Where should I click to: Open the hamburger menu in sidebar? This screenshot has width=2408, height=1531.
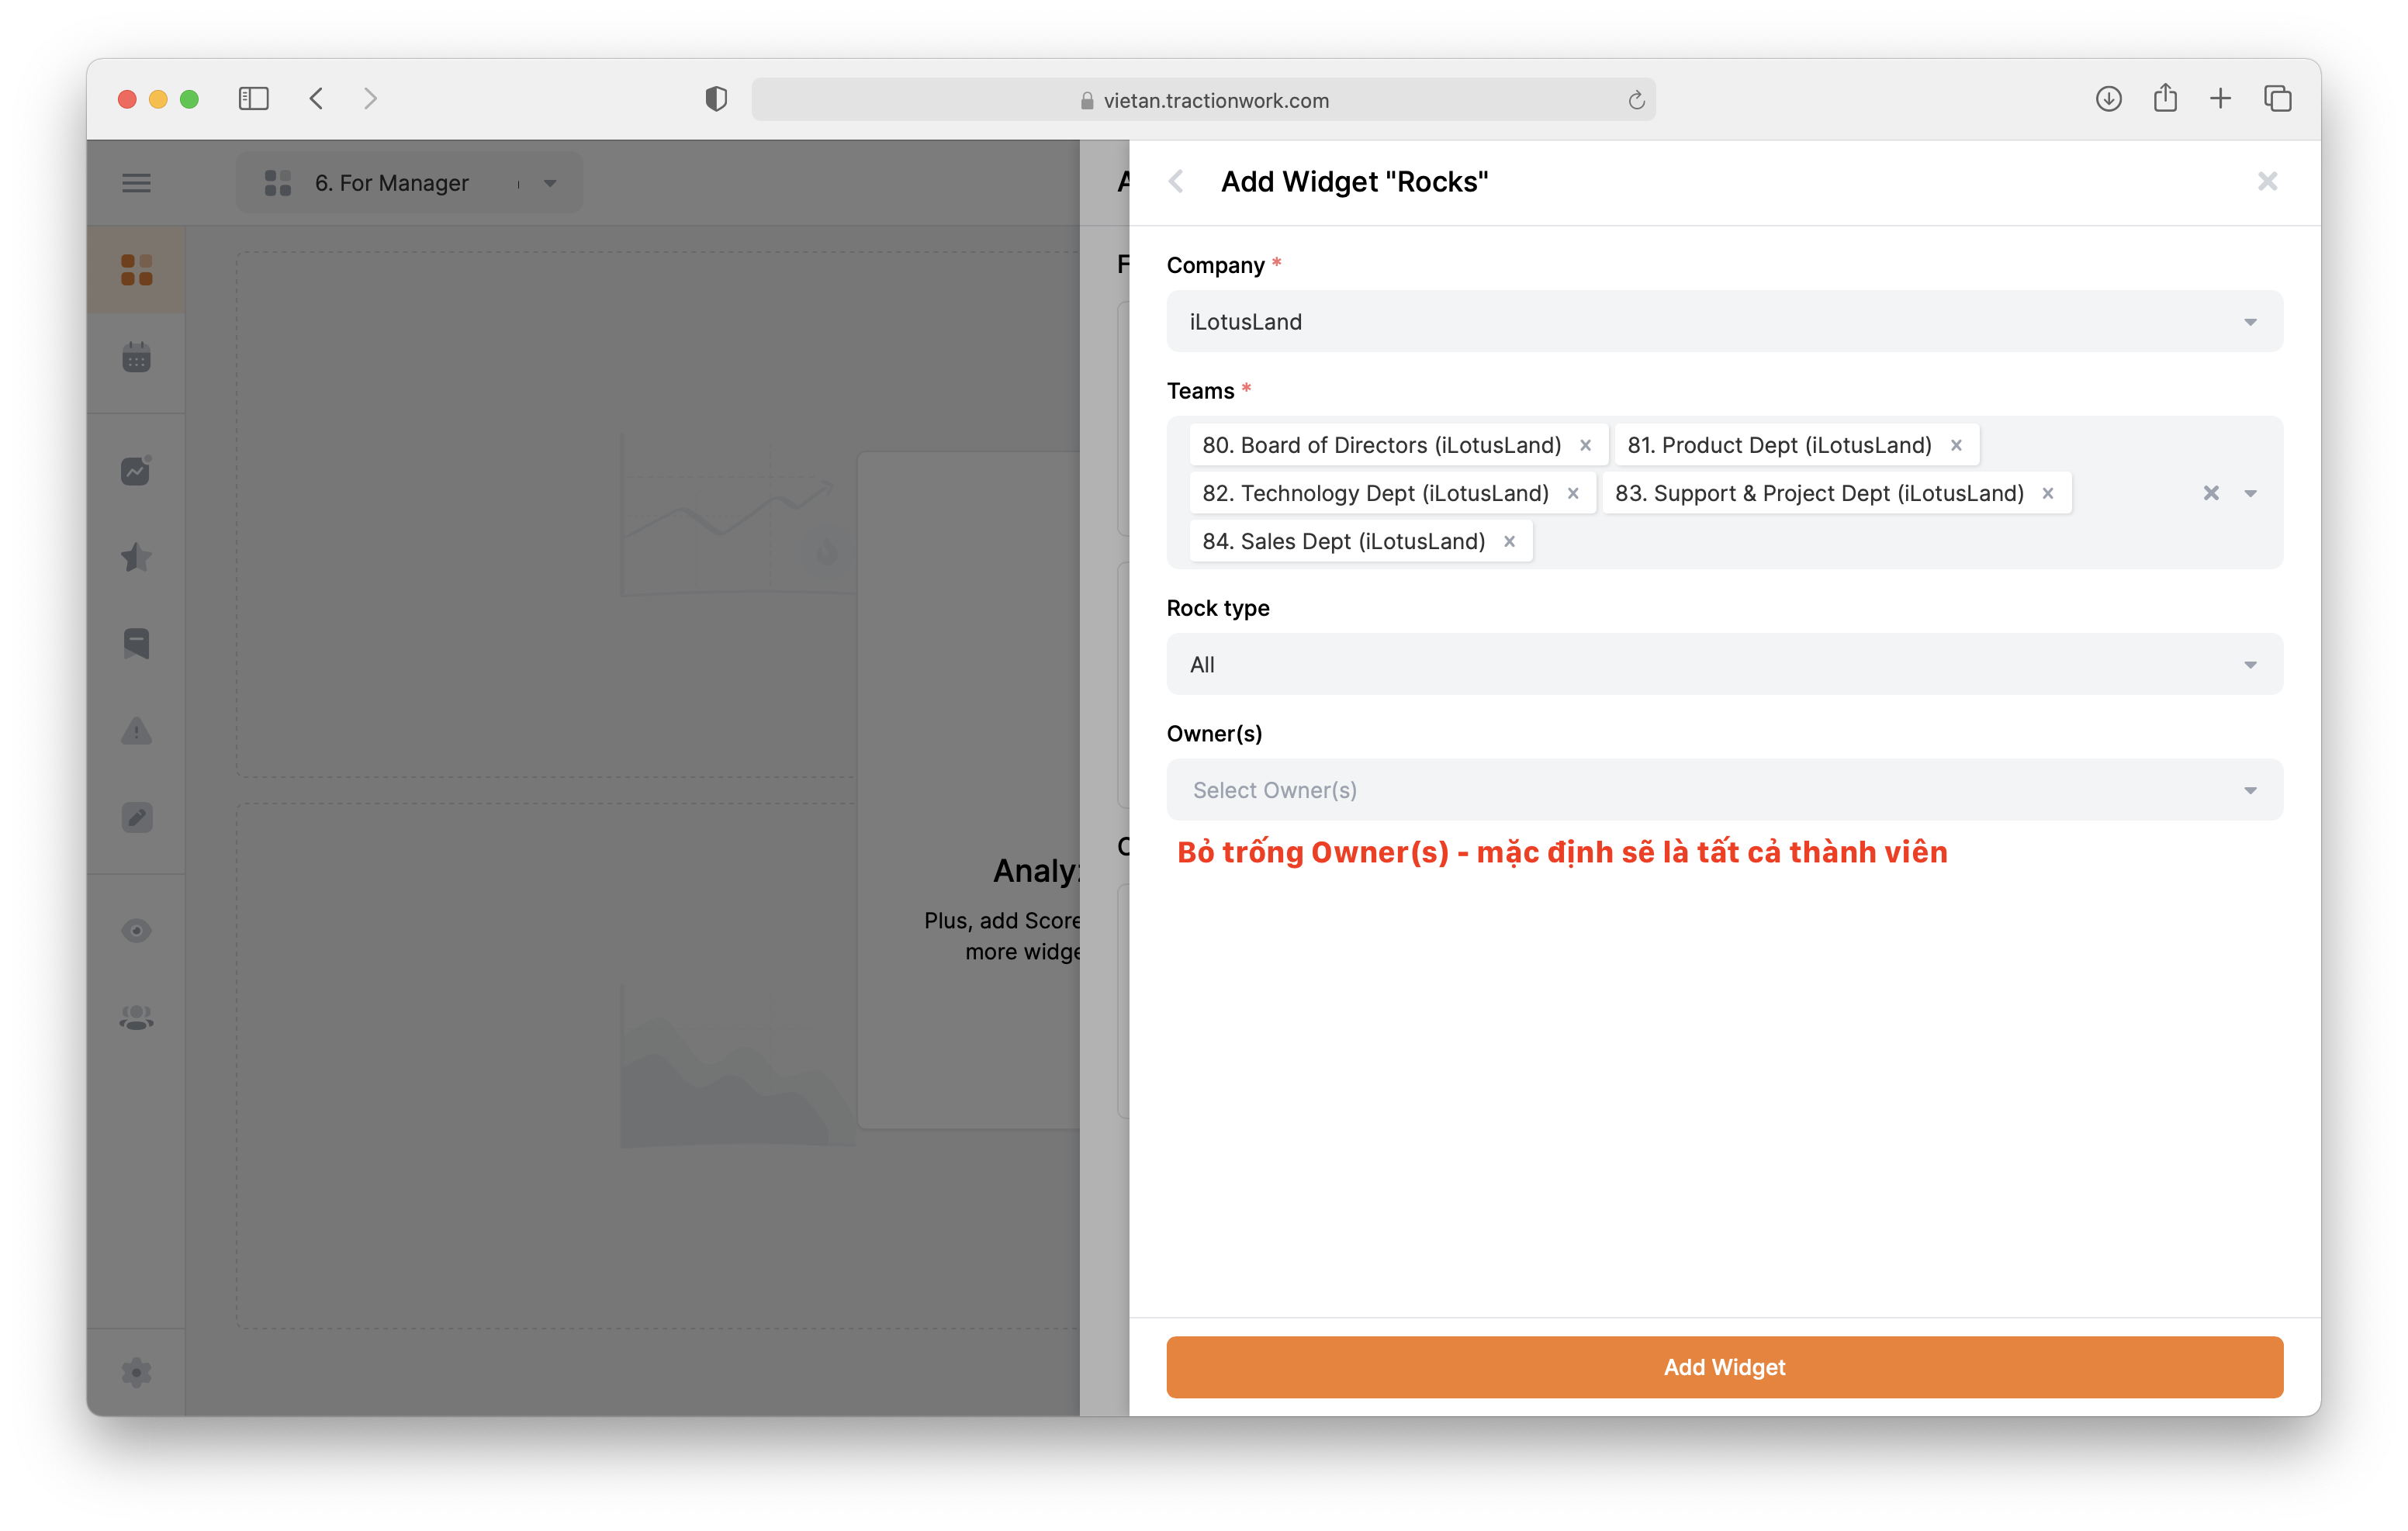tap(136, 183)
